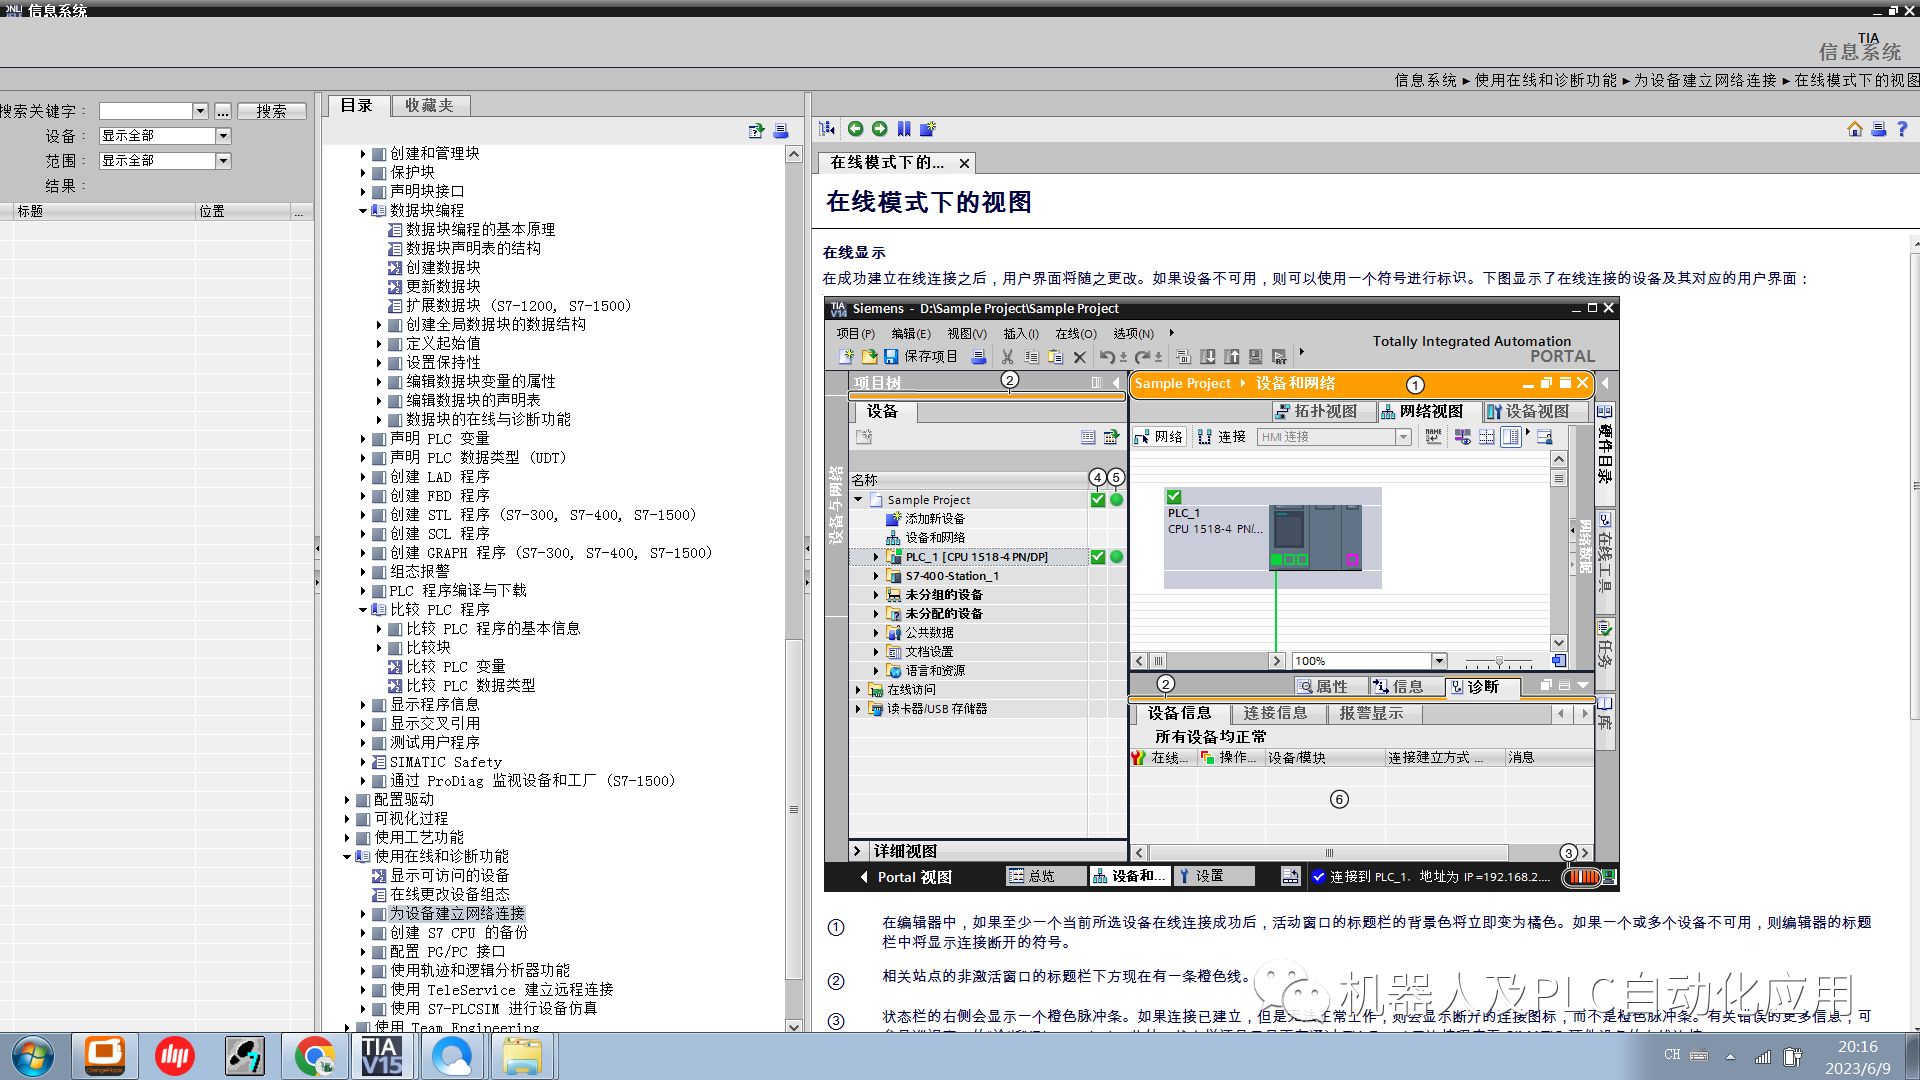Open Windows Start menu
The width and height of the screenshot is (1920, 1080).
click(x=32, y=1057)
